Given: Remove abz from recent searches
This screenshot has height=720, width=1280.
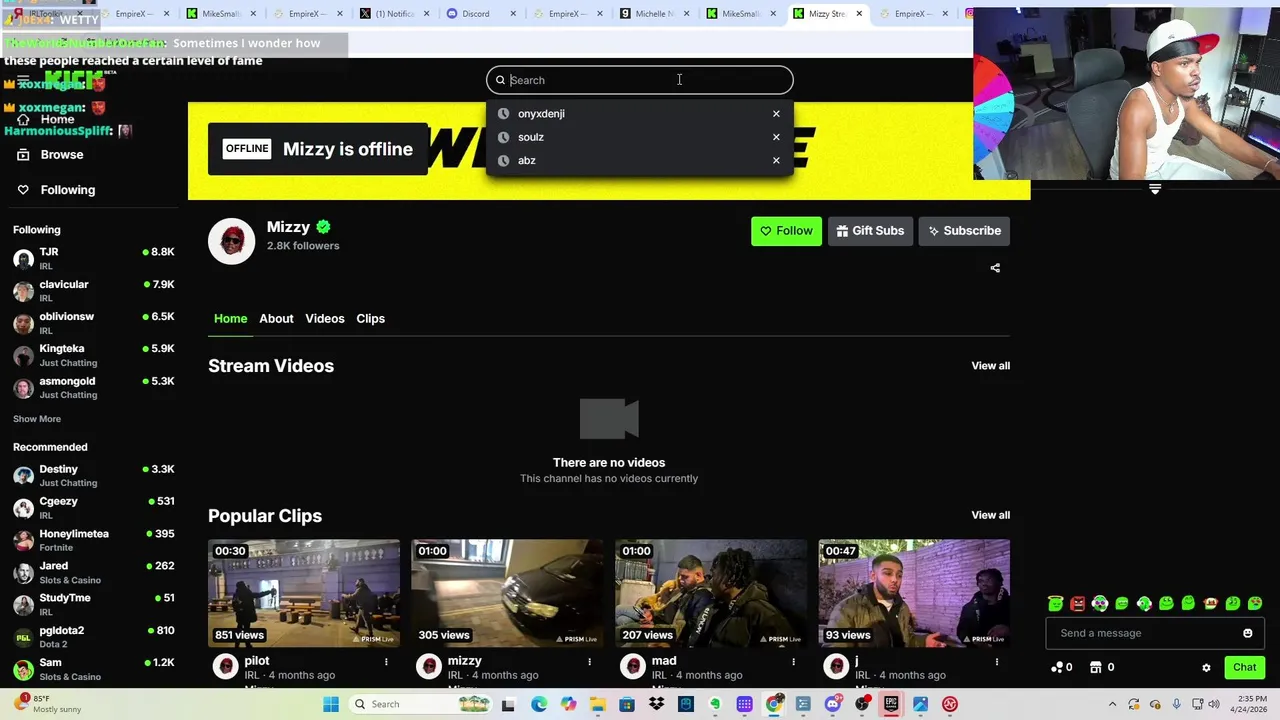Looking at the screenshot, I should (776, 160).
